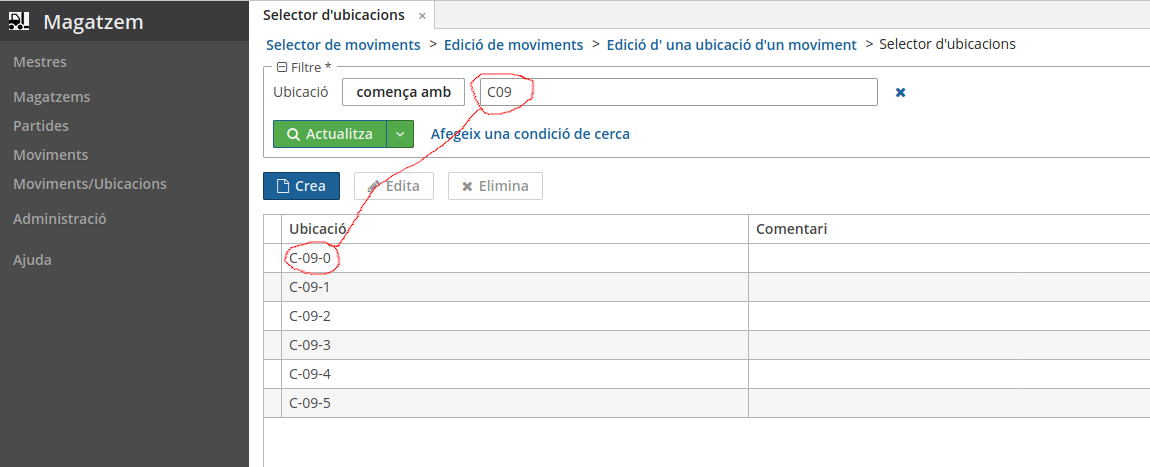Click the Edita pencil button
The width and height of the screenshot is (1150, 467).
tap(394, 186)
